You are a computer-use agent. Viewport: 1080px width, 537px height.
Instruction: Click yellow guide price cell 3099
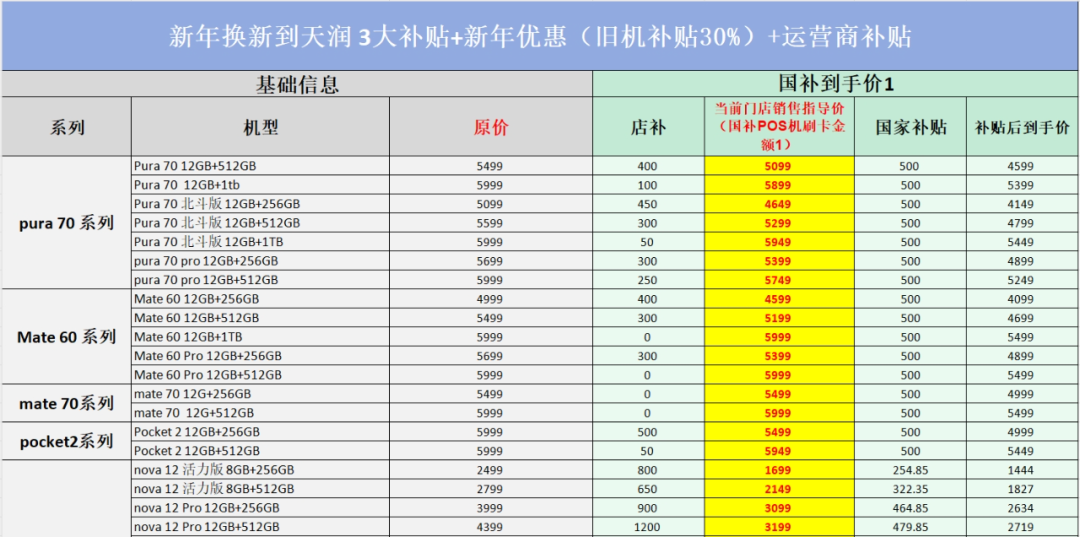(779, 508)
